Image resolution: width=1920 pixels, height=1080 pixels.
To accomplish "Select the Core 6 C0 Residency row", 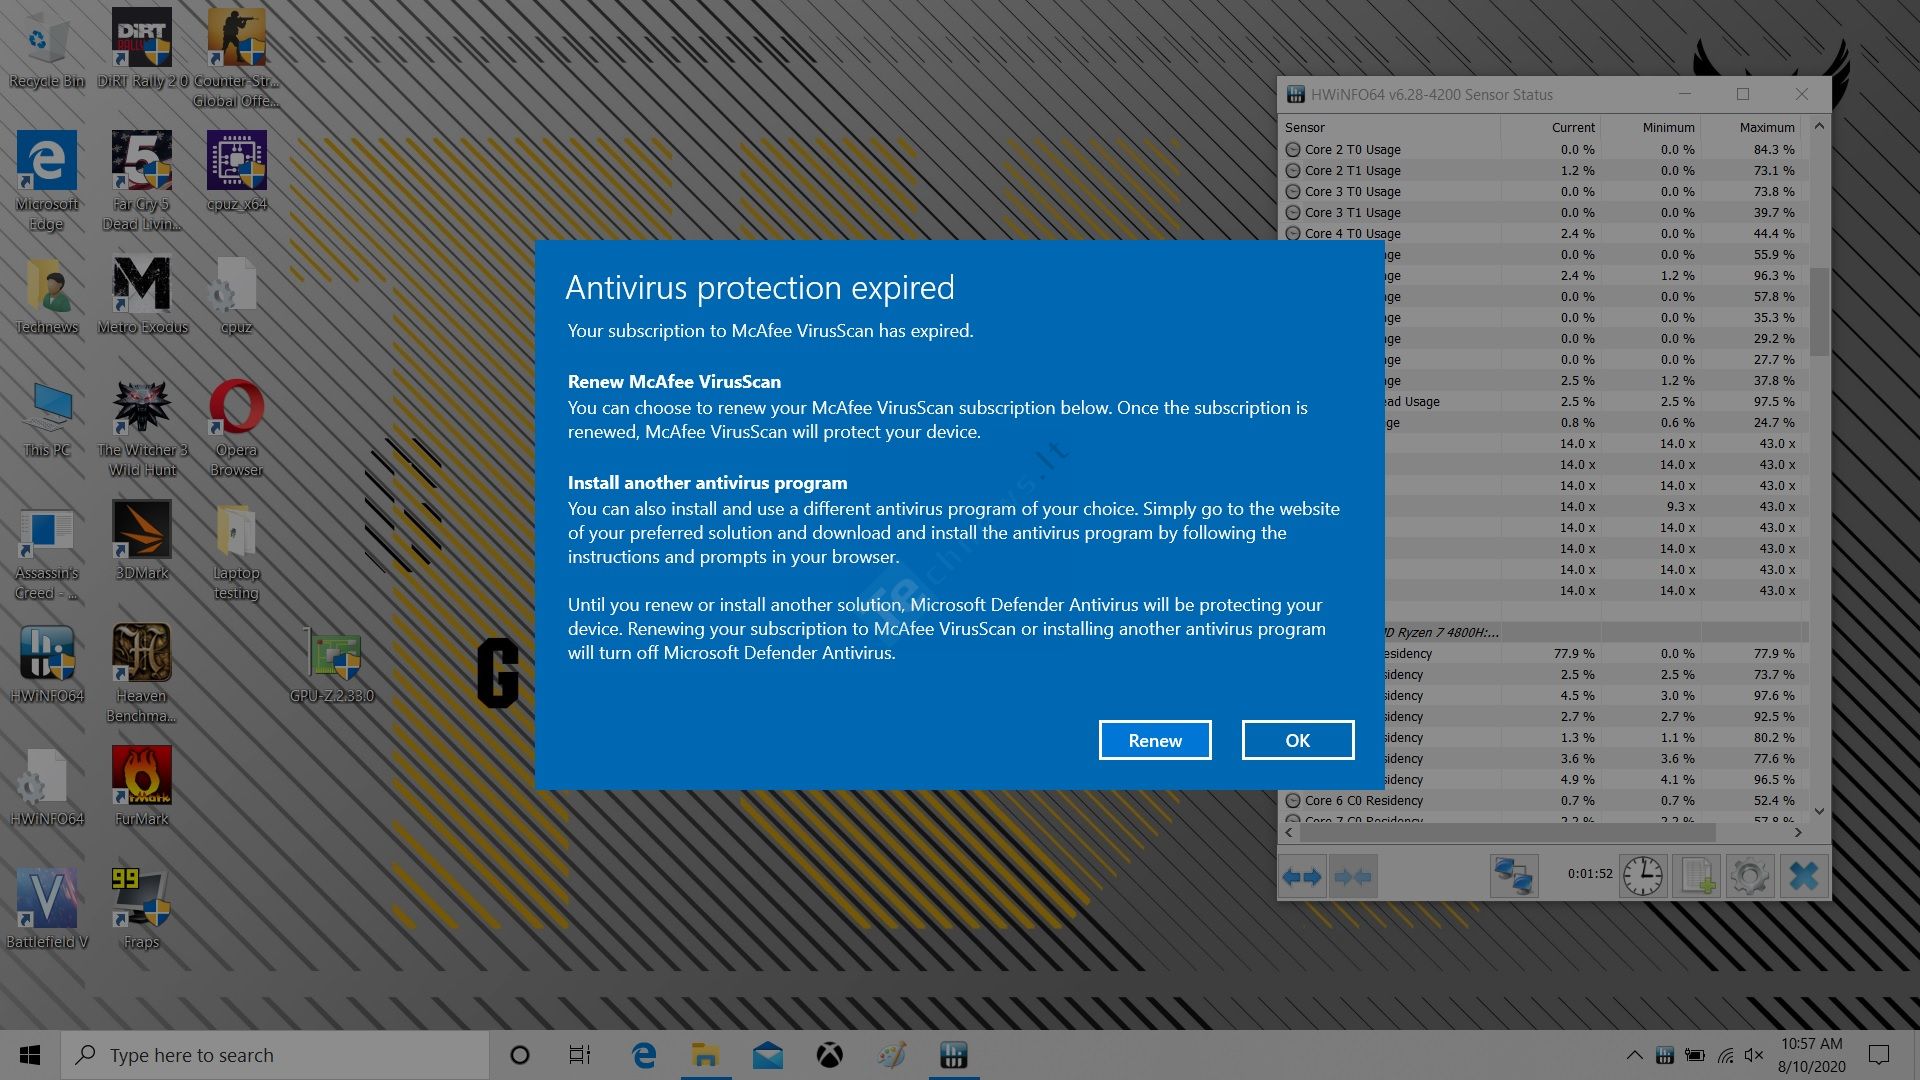I will coord(1544,800).
